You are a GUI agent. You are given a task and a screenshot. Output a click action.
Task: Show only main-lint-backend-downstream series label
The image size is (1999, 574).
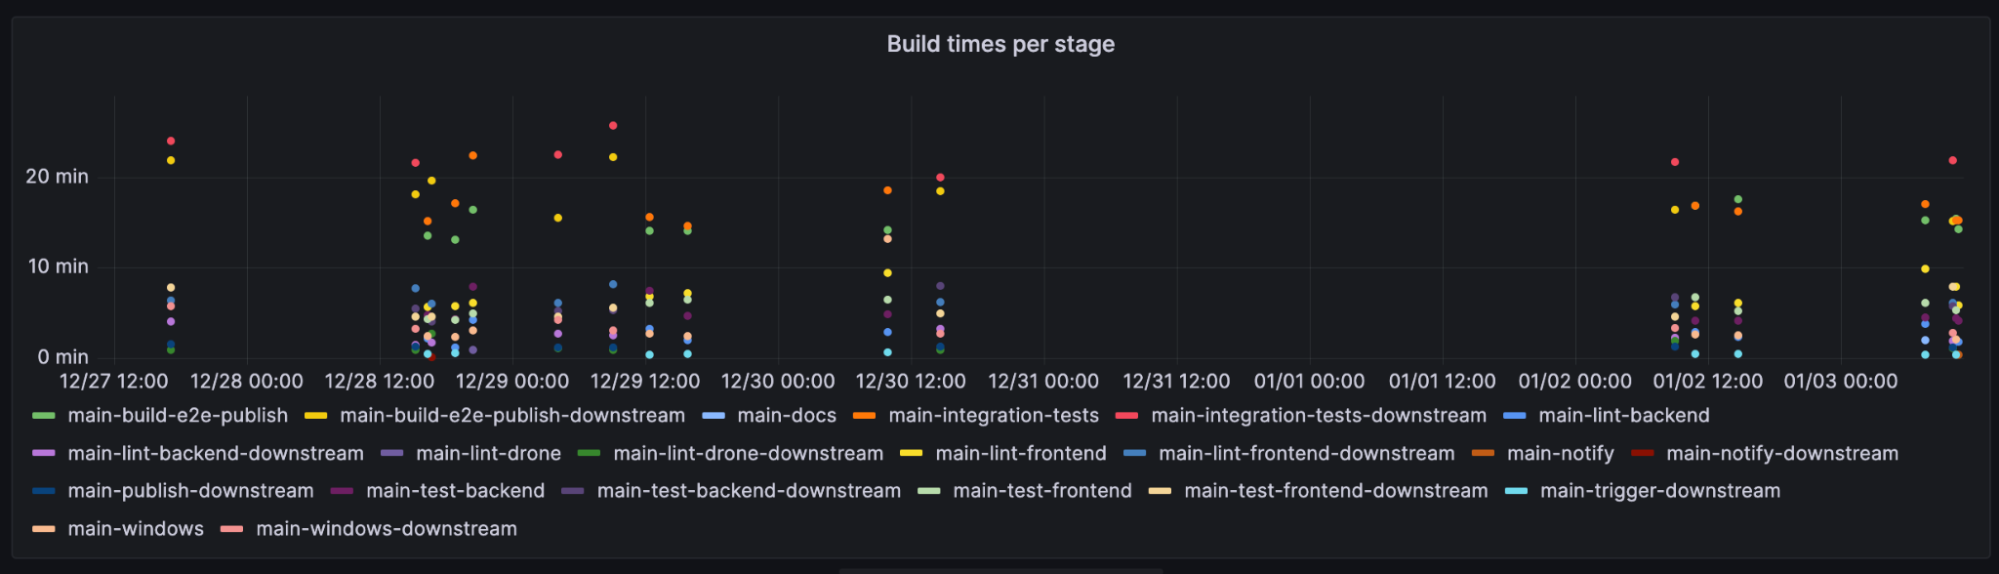tap(215, 454)
